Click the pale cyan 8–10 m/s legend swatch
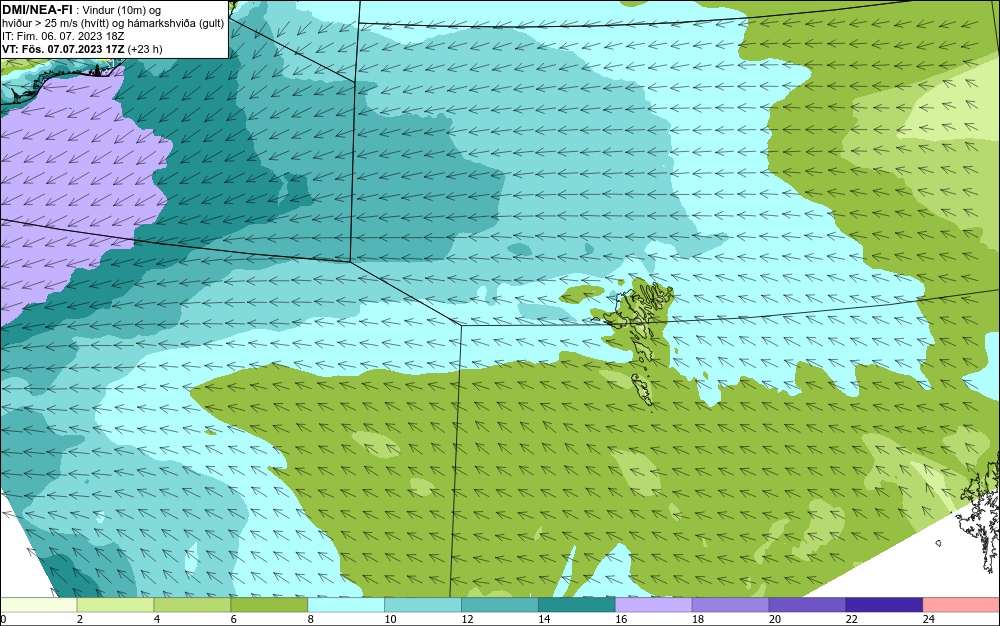1000x626 pixels. [x=346, y=605]
